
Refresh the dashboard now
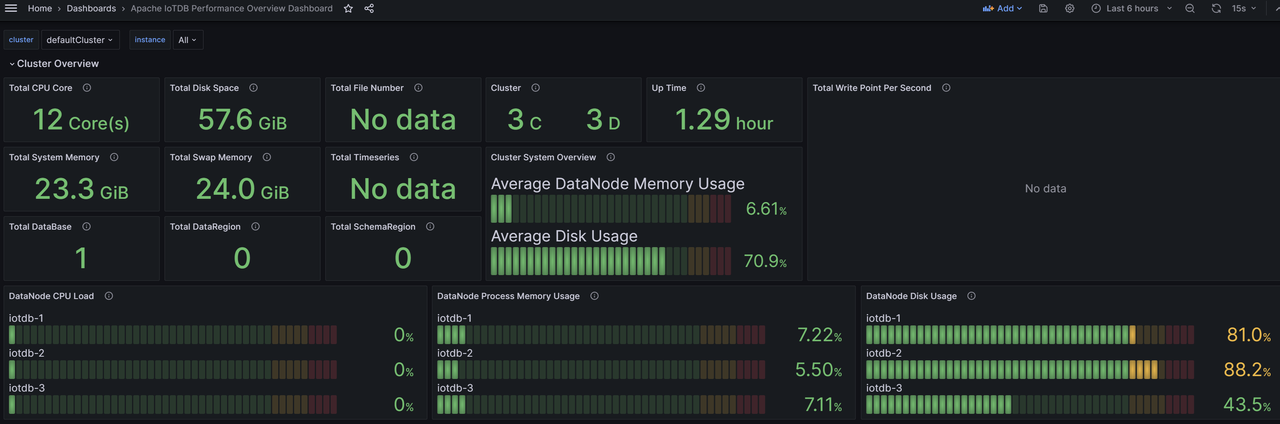1216,8
